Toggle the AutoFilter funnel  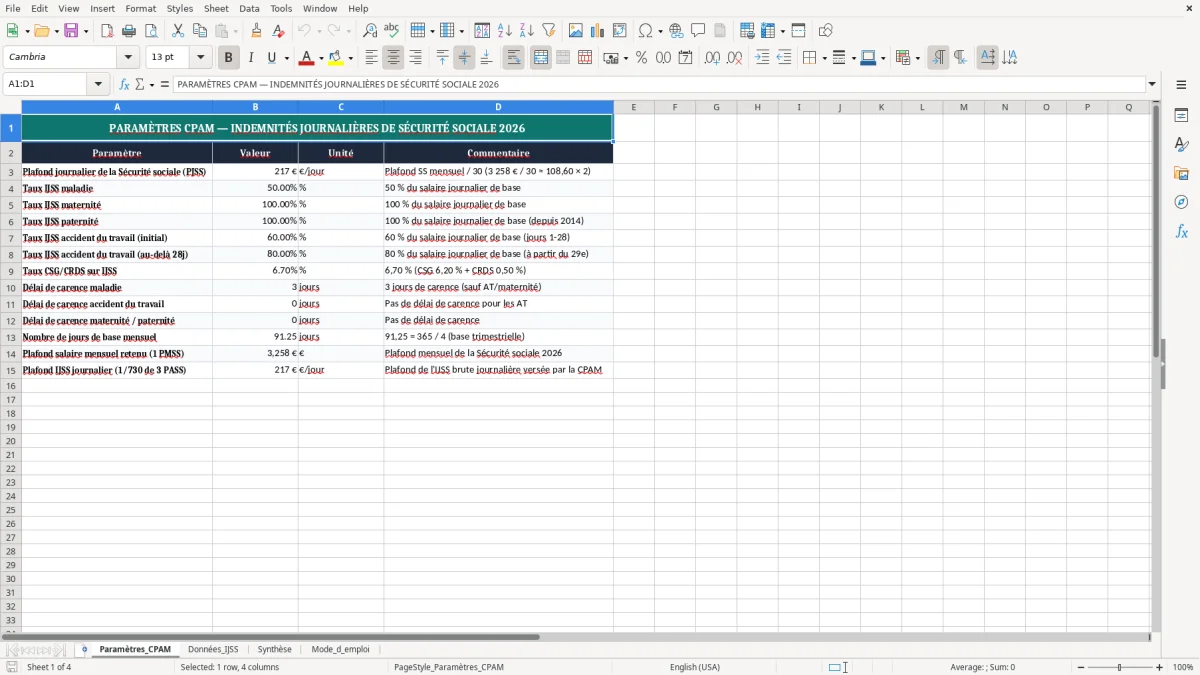[x=549, y=31]
